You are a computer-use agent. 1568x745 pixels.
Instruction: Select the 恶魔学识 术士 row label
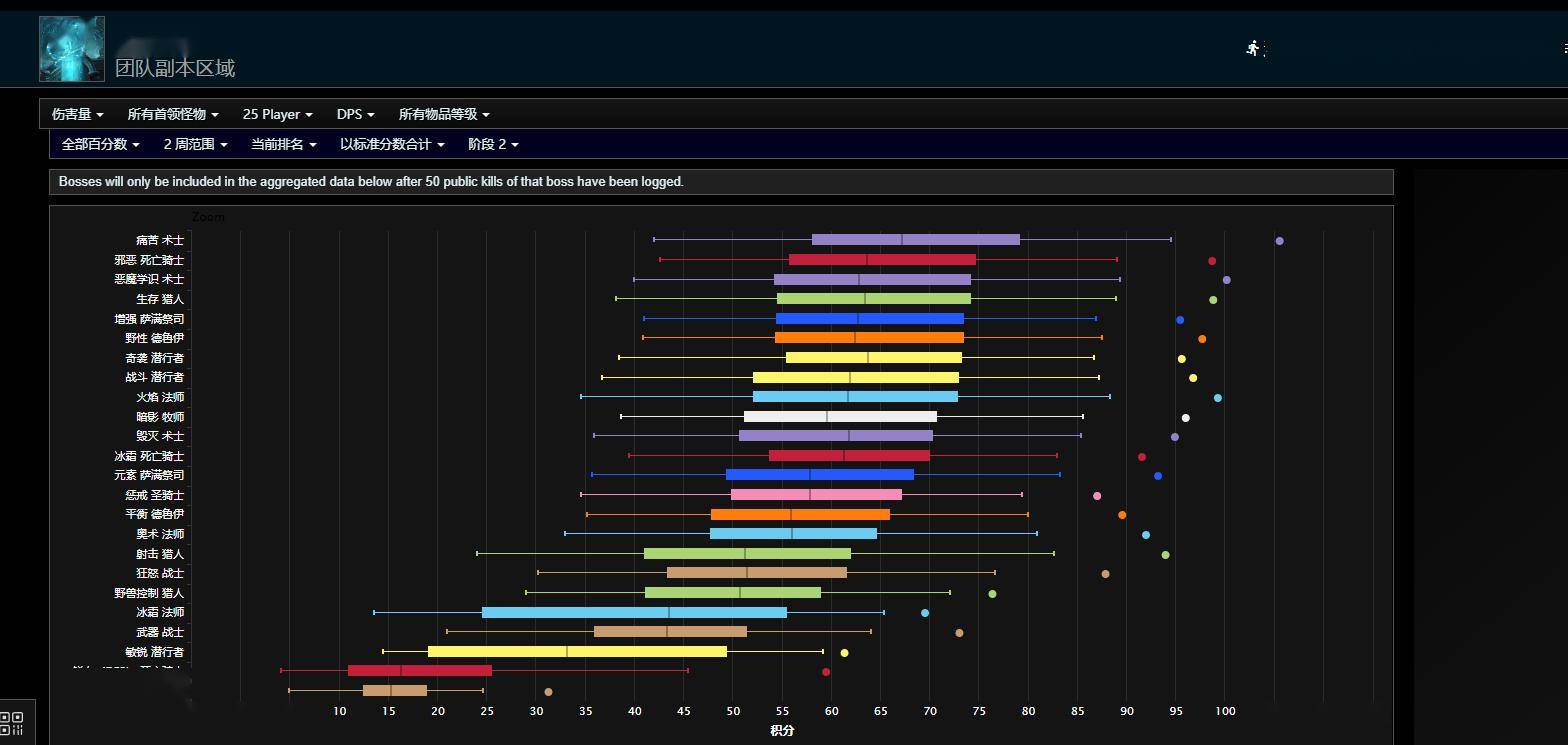[149, 279]
